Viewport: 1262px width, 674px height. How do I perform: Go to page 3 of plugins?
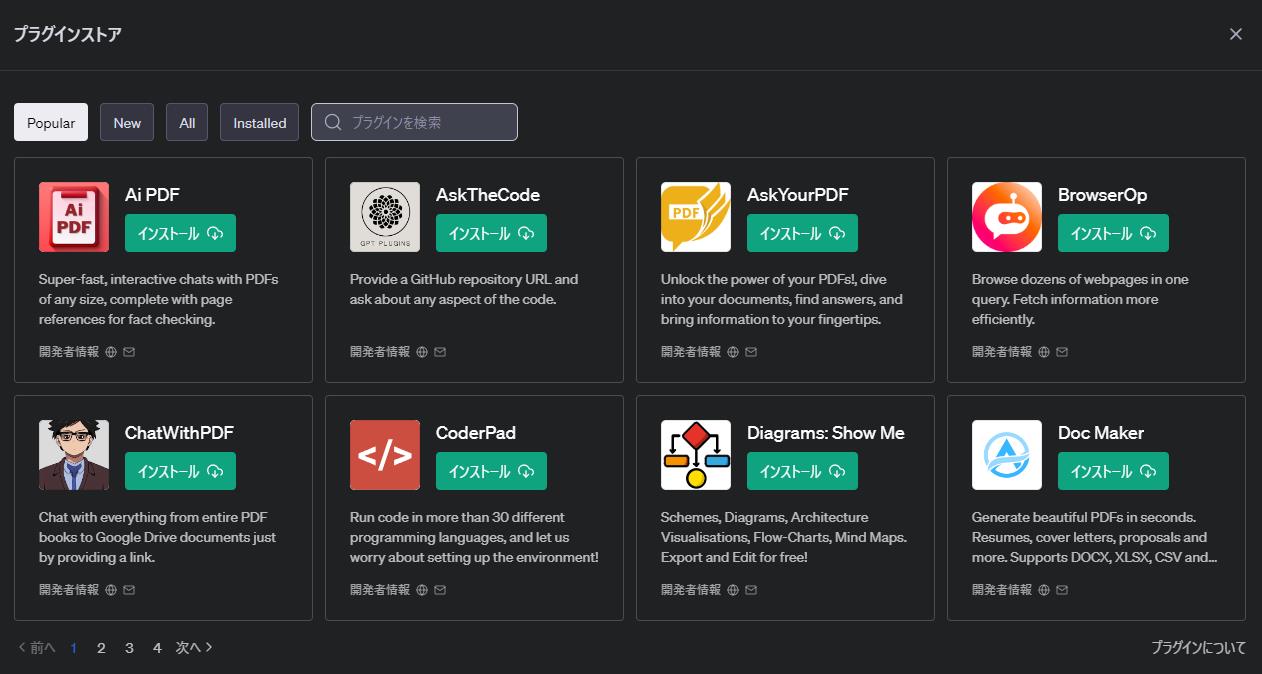pos(129,648)
